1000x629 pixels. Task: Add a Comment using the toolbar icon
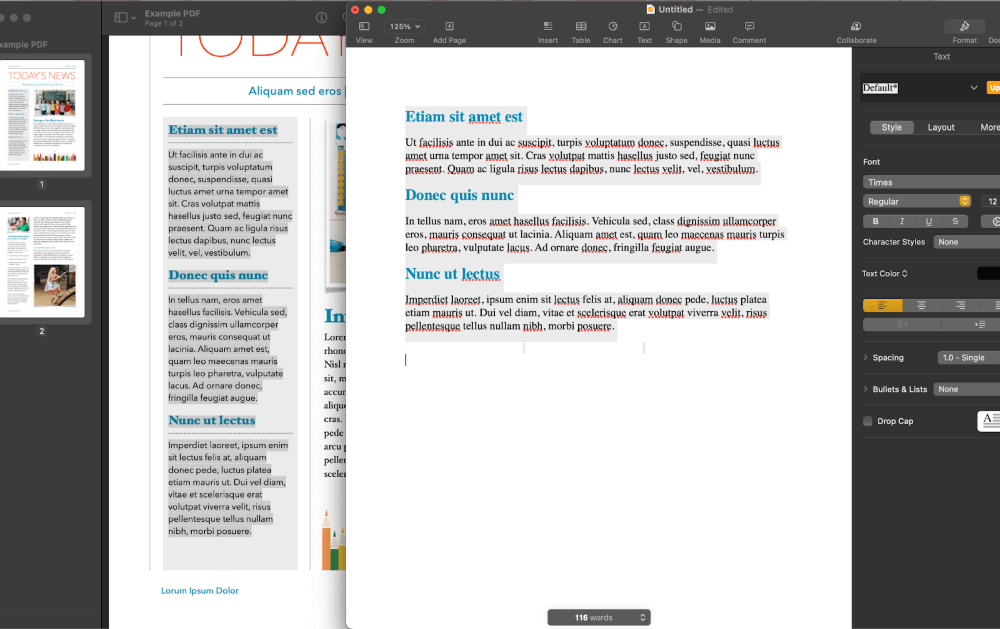tap(749, 26)
